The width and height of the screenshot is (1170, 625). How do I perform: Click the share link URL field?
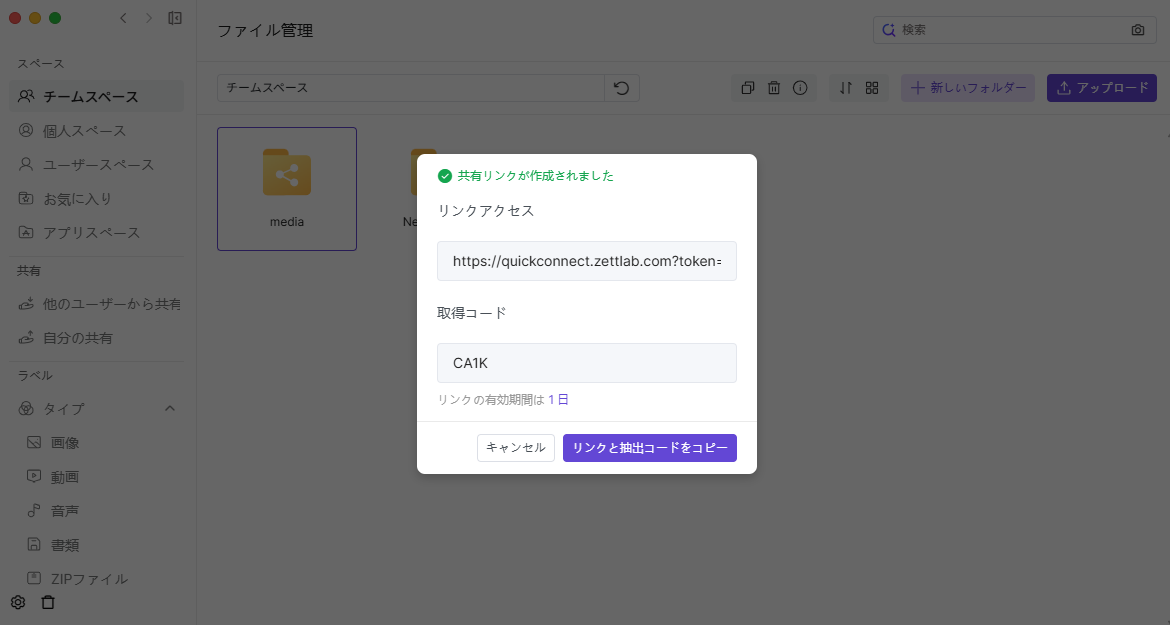[x=586, y=261]
